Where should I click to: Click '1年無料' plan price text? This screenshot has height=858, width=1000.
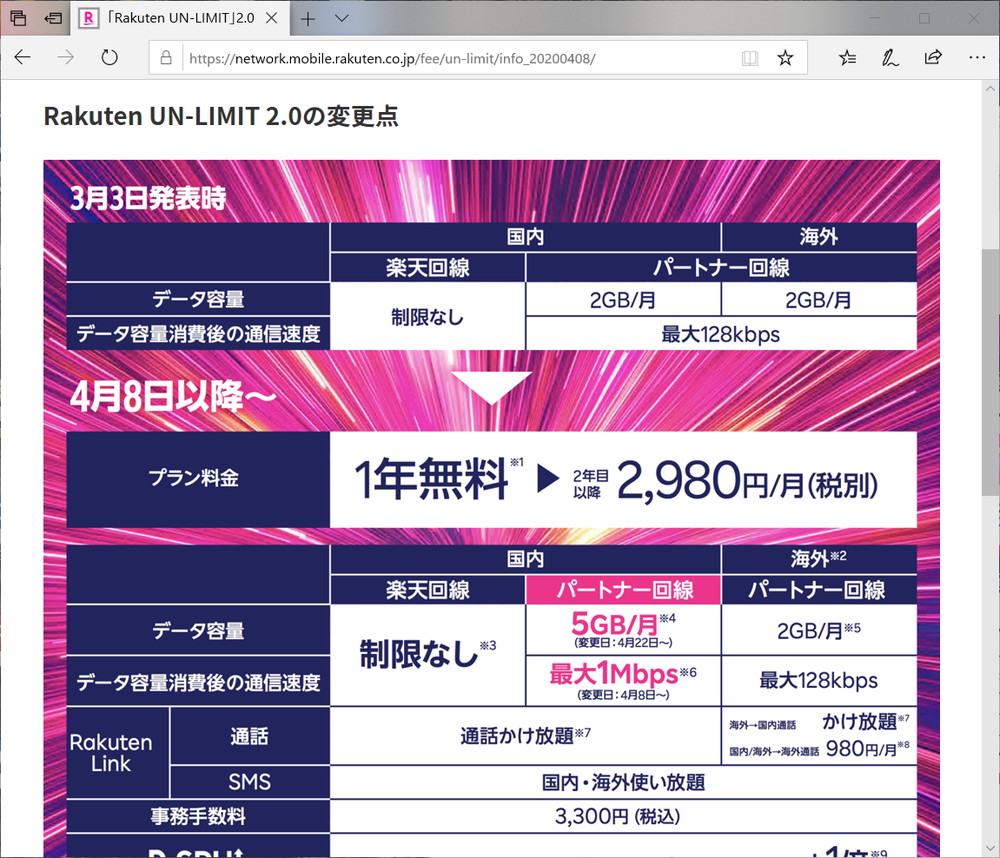(x=432, y=479)
